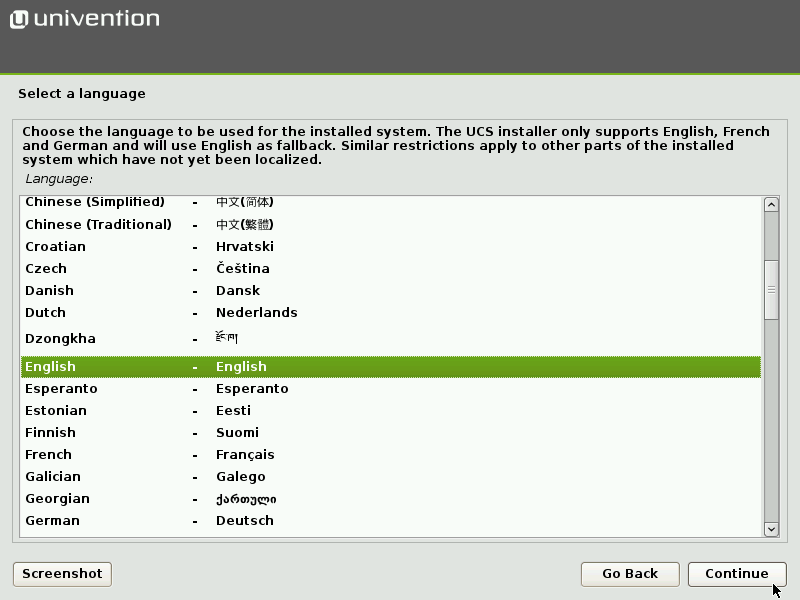Image resolution: width=800 pixels, height=600 pixels.
Task: Select Czech from the language list
Action: pyautogui.click(x=200, y=268)
